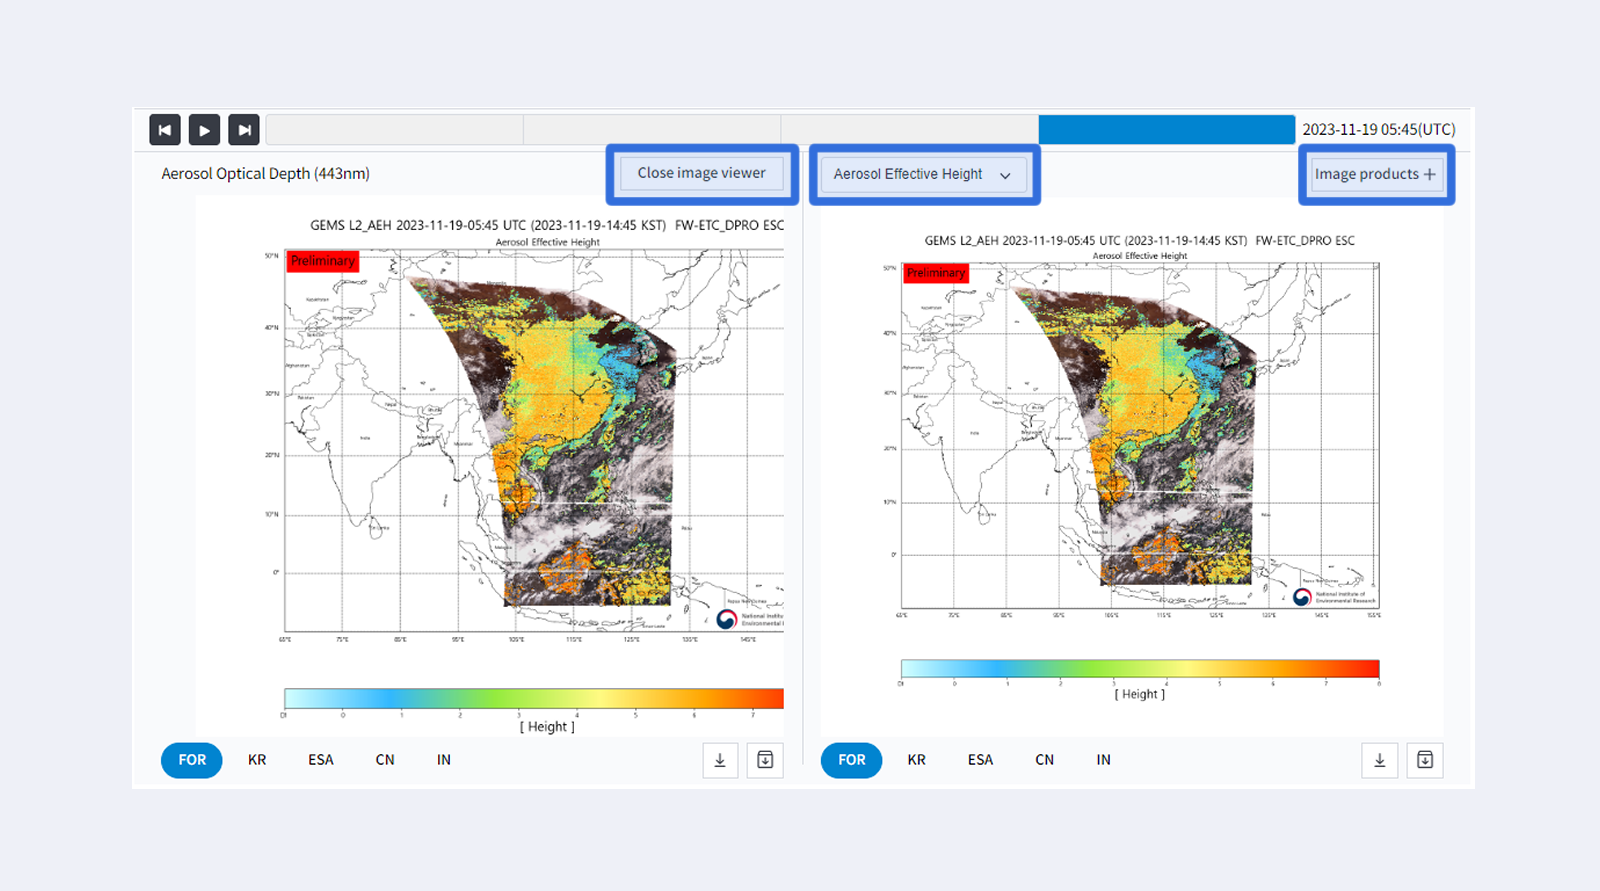Viewport: 1600px width, 891px height.
Task: Save left image data with file-download icon
Action: (765, 760)
